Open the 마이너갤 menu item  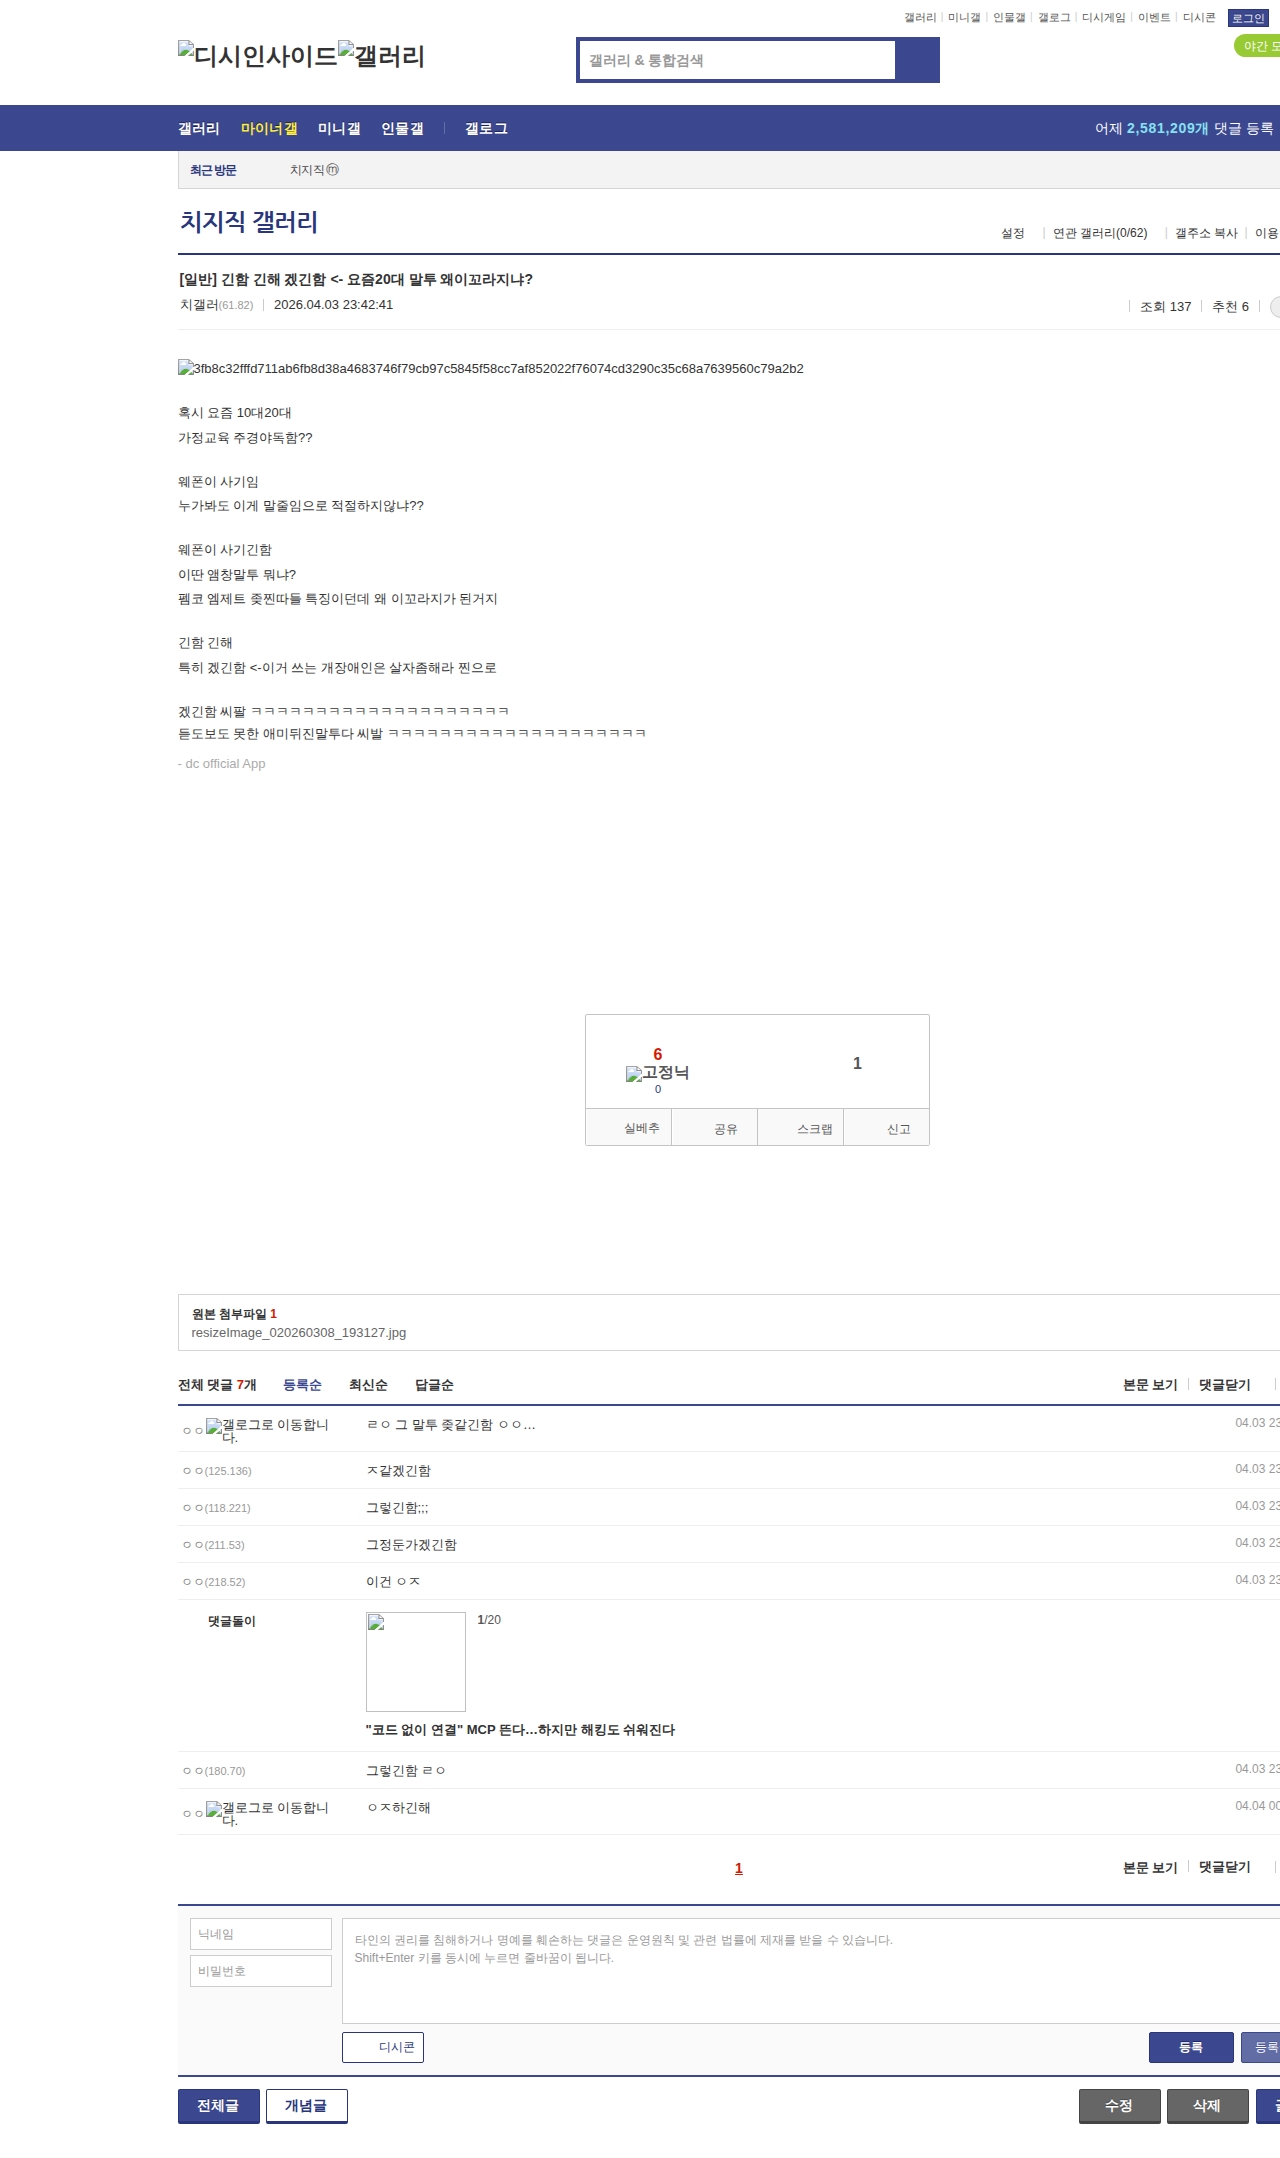268,129
